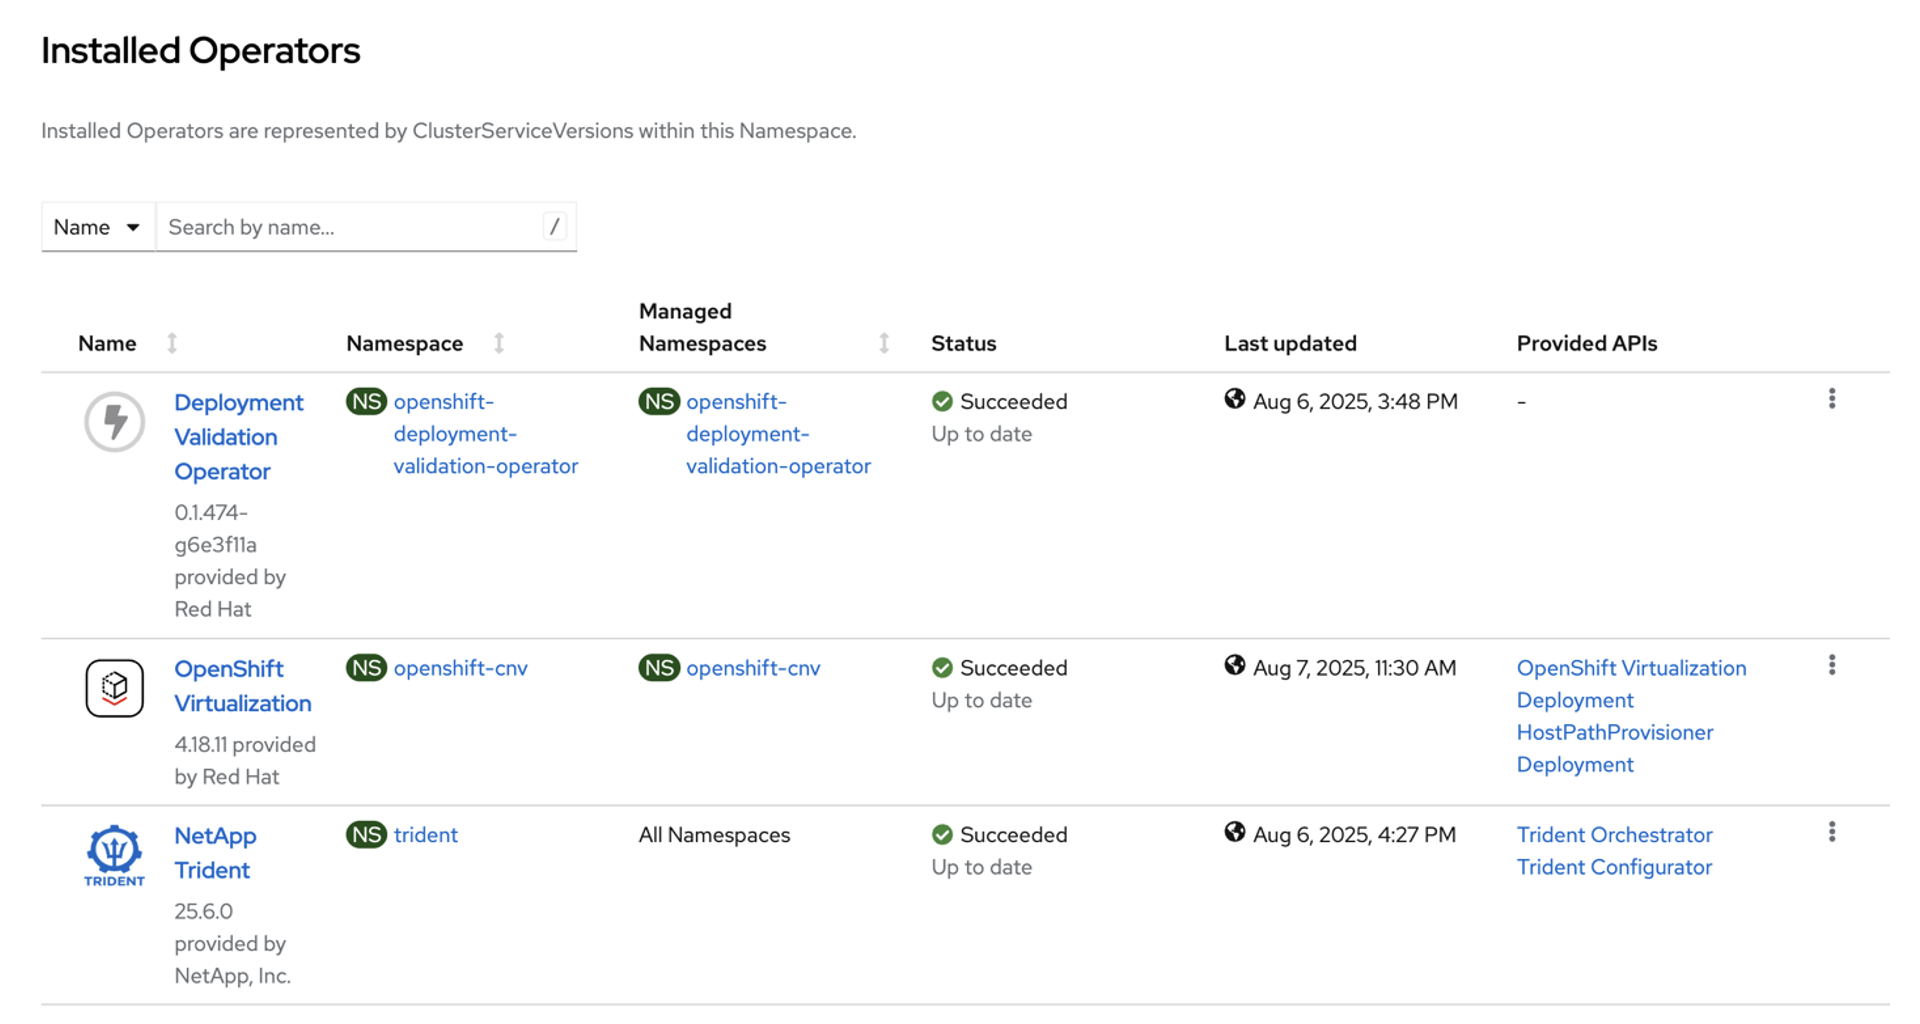
Task: Open the NetApp Trident operator details
Action: coord(215,852)
